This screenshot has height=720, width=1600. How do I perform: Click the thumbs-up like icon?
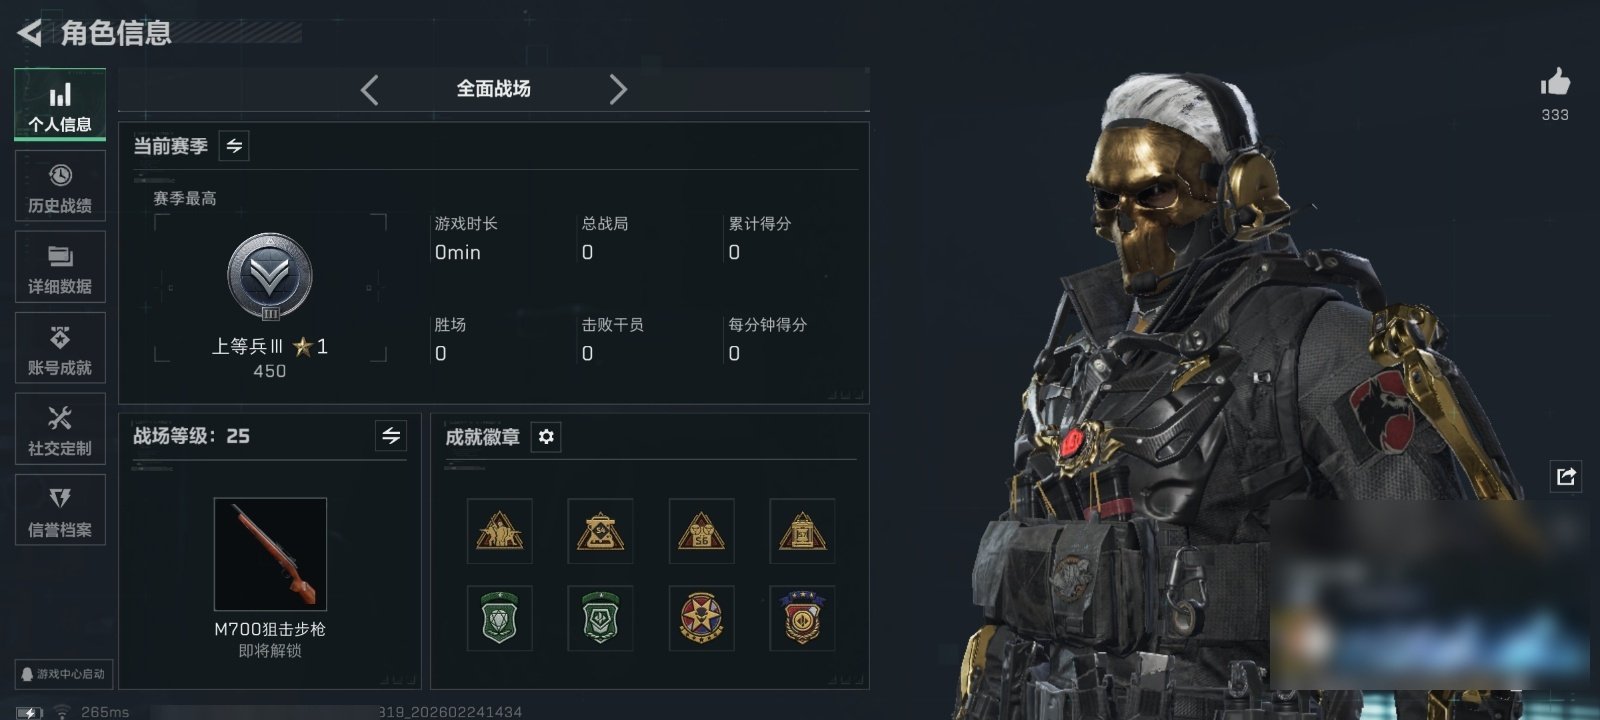pos(1555,82)
